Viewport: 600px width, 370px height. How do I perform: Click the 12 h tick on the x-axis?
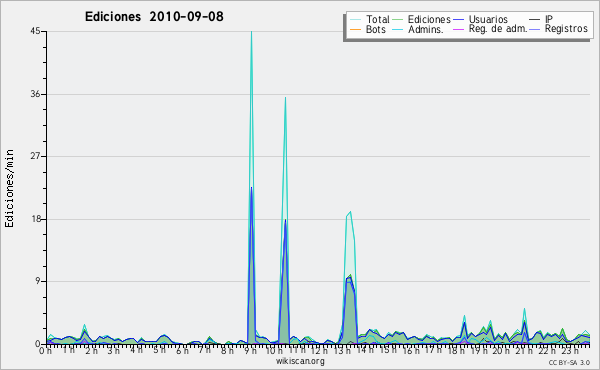pyautogui.click(x=318, y=350)
